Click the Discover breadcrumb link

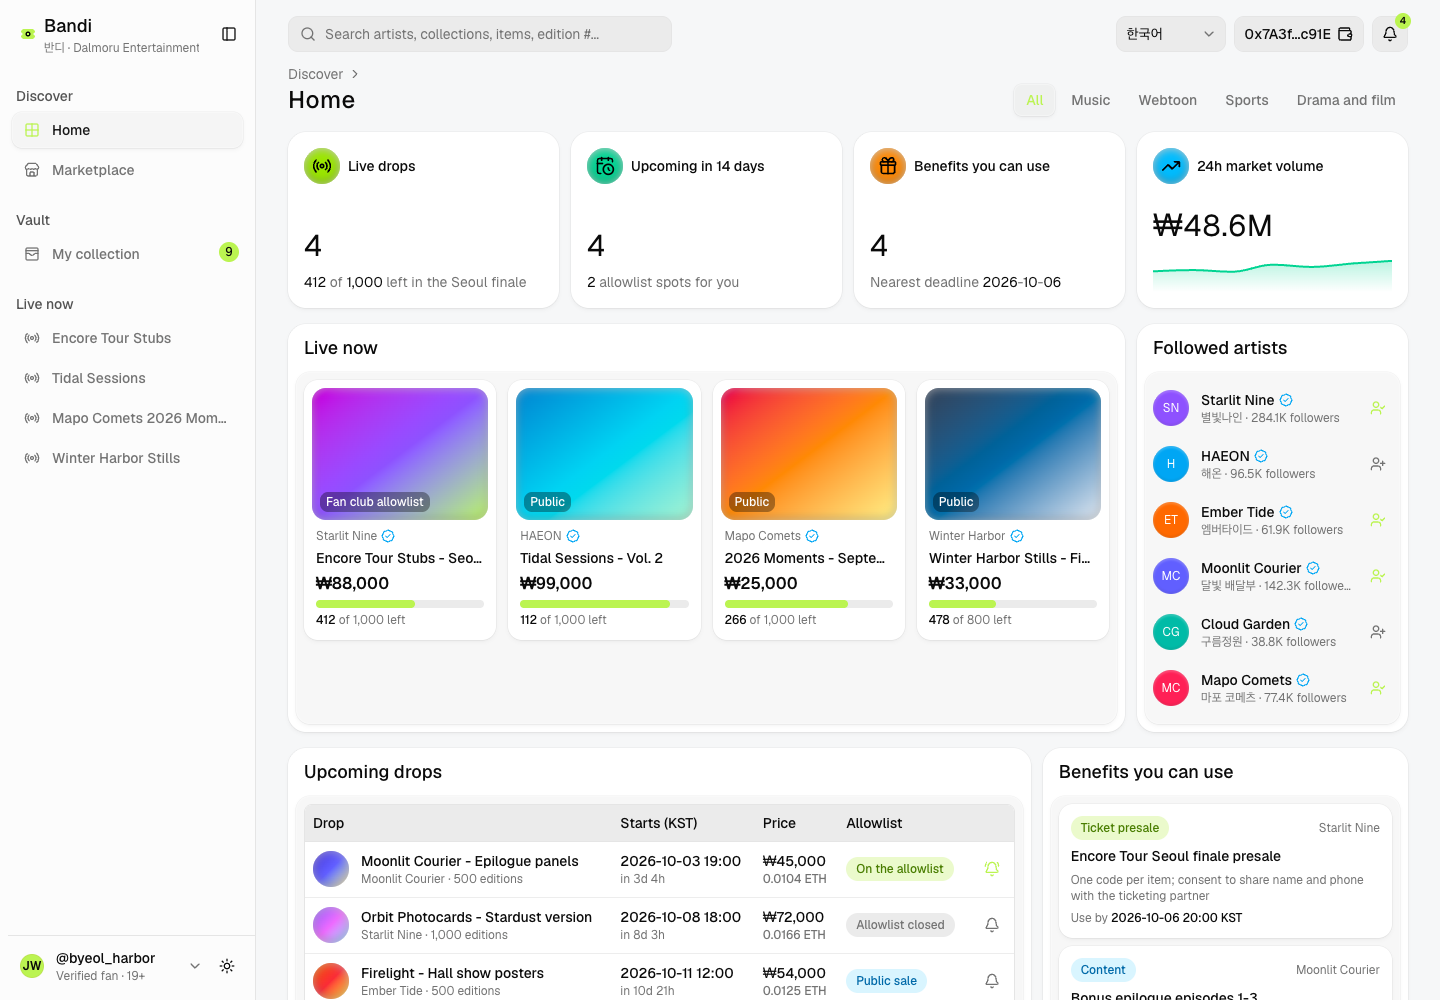coord(315,74)
